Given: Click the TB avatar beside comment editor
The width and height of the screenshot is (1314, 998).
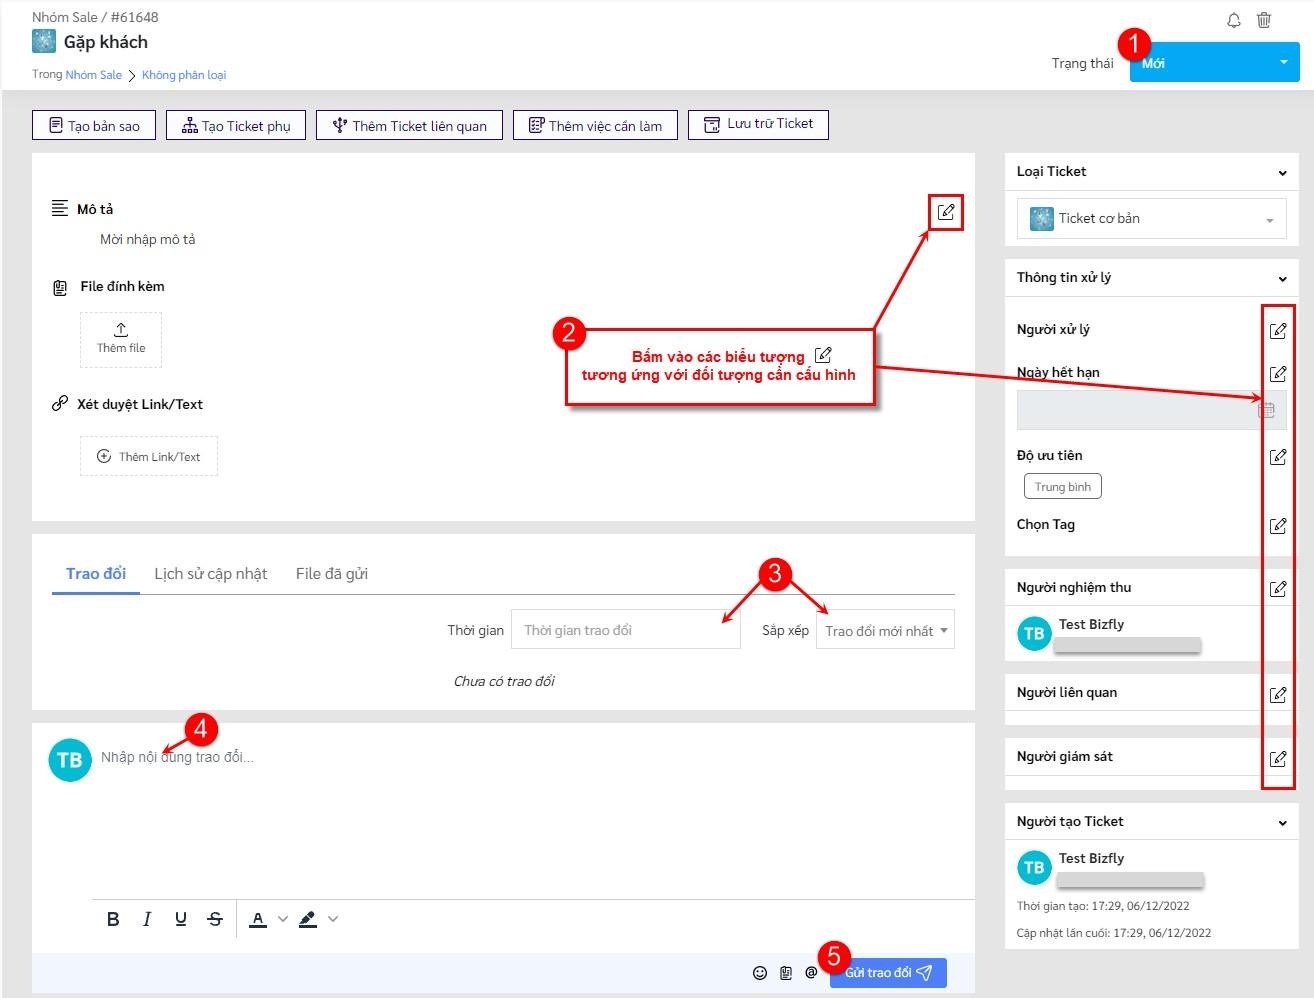Looking at the screenshot, I should coord(70,760).
